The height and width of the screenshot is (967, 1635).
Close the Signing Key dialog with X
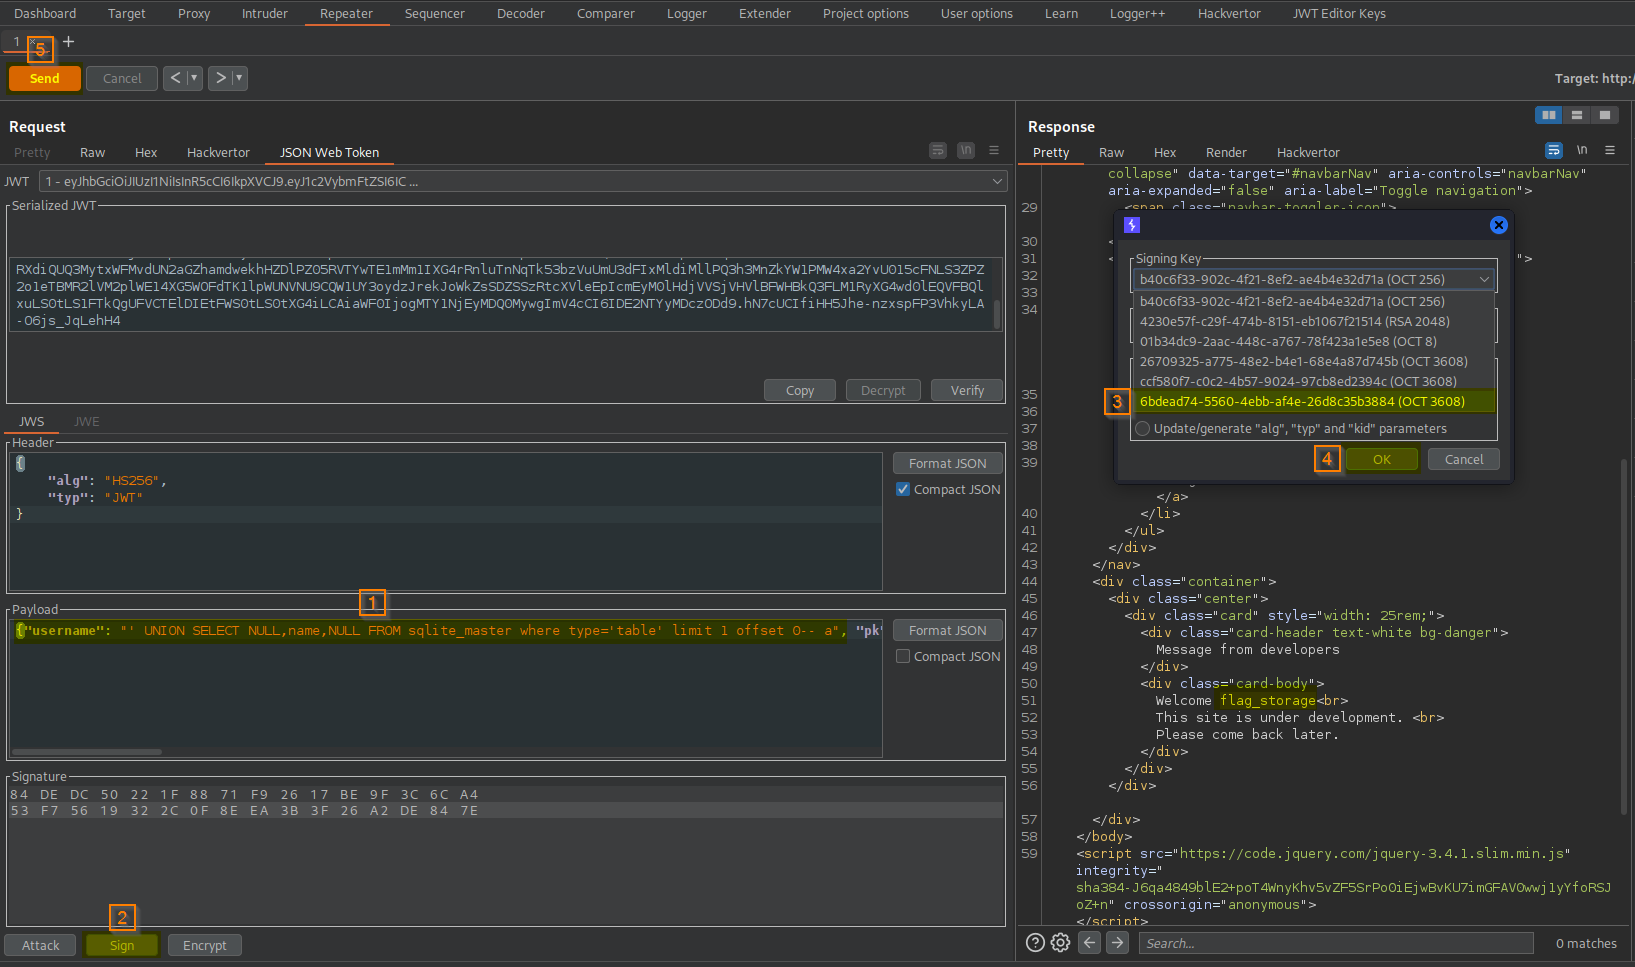1499,225
